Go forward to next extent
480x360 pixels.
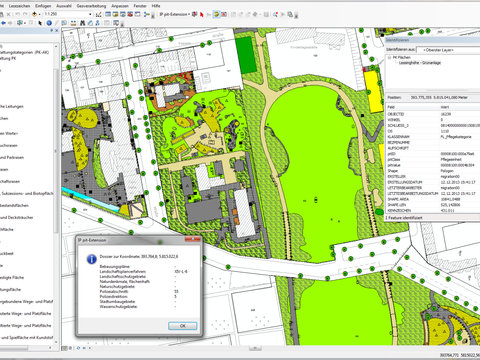10,23
